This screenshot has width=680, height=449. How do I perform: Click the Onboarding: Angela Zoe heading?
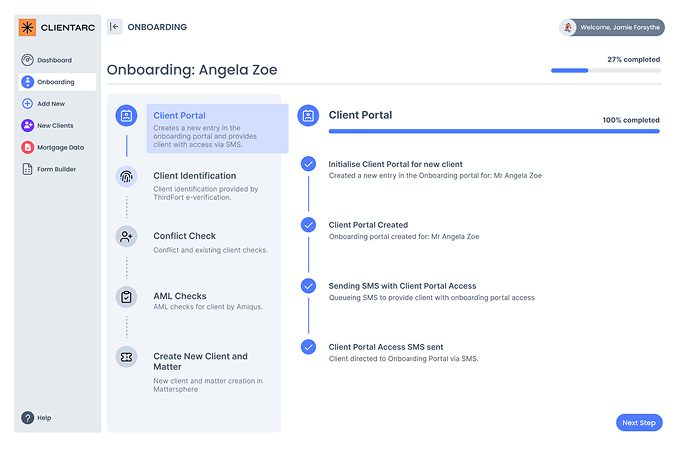pos(192,69)
